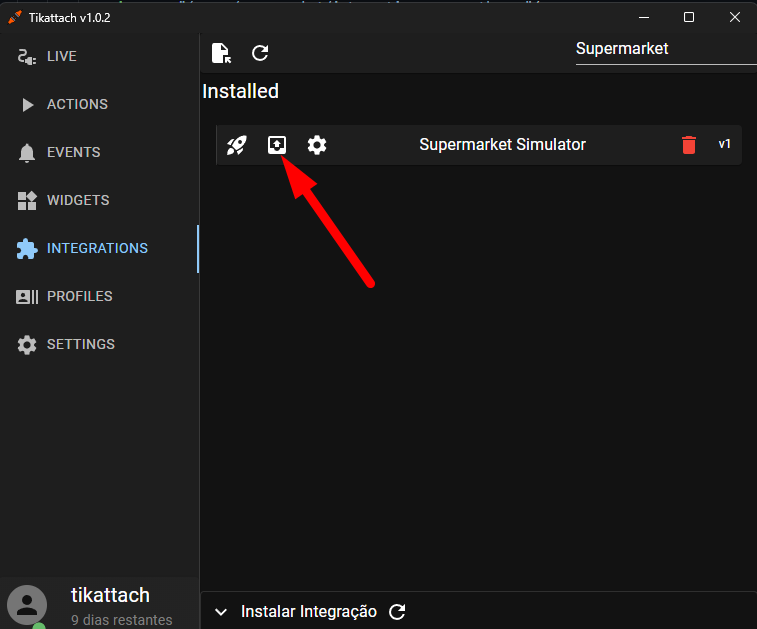Launch Supermarket Simulator with rocket icon
This screenshot has width=757, height=629.
tap(237, 145)
